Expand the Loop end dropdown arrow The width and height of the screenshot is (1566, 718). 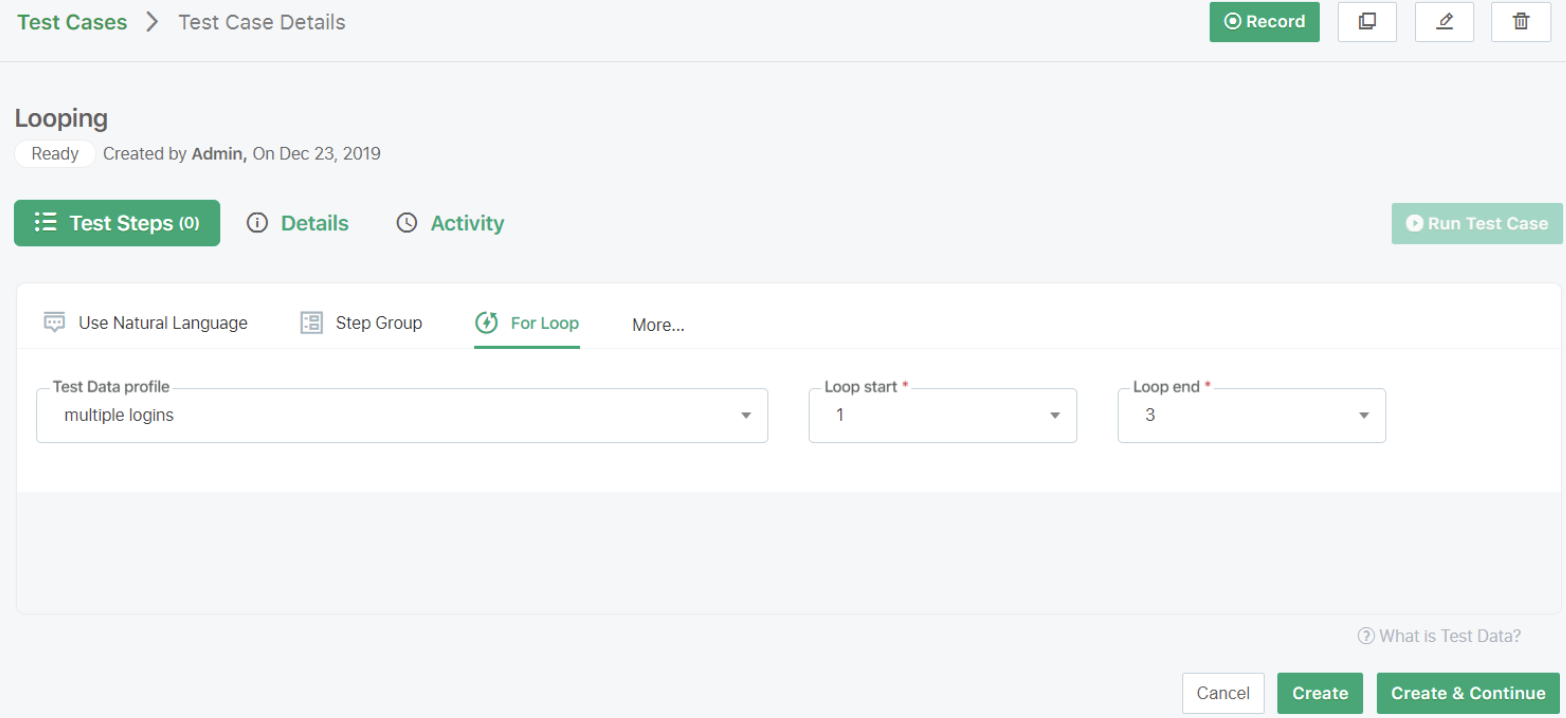coord(1363,416)
